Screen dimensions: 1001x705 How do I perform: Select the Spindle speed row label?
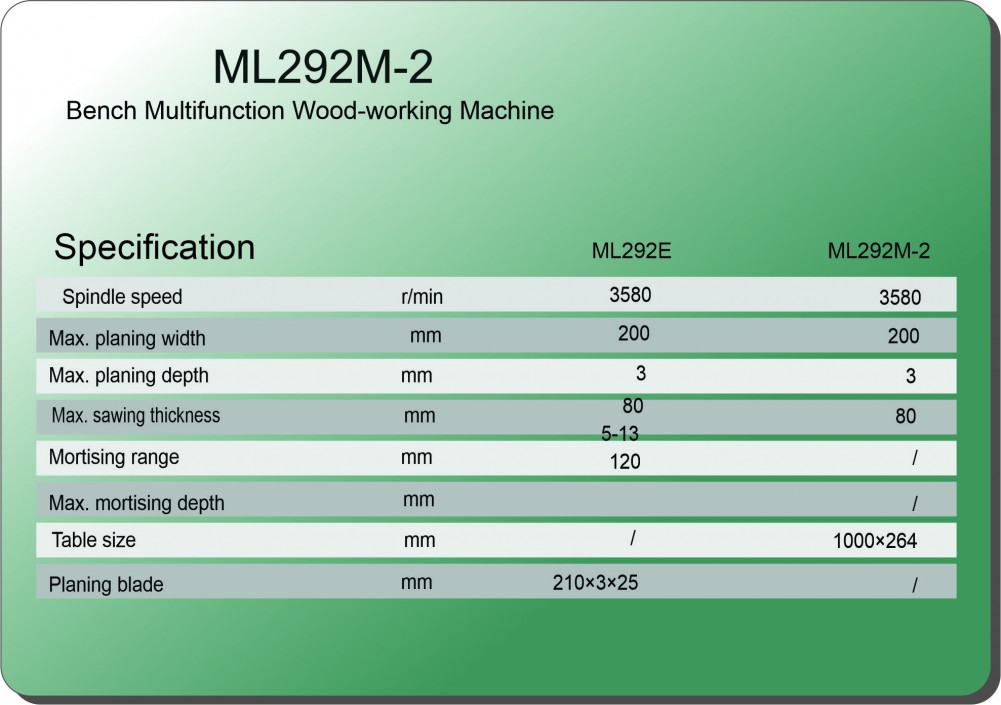click(122, 297)
